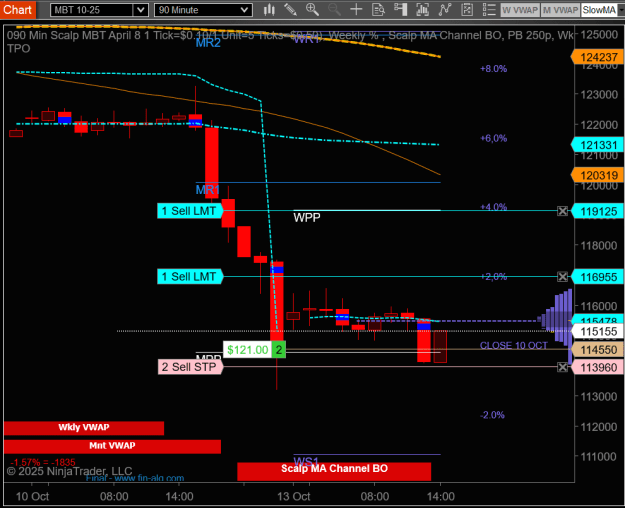The image size is (625, 508).
Task: Open the 90 Minute interval dropdown
Action: pos(203,10)
